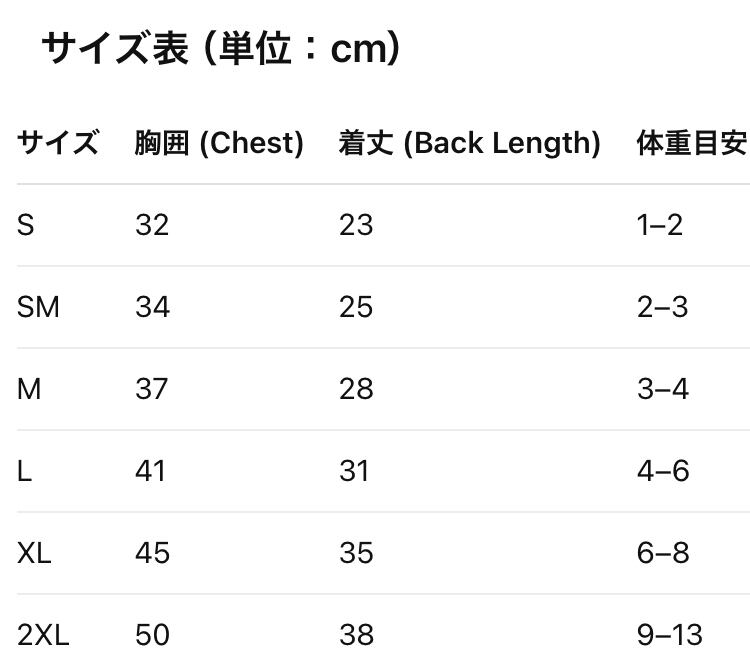Click chest value 45 in XL row
This screenshot has width=750, height=670.
tap(152, 553)
